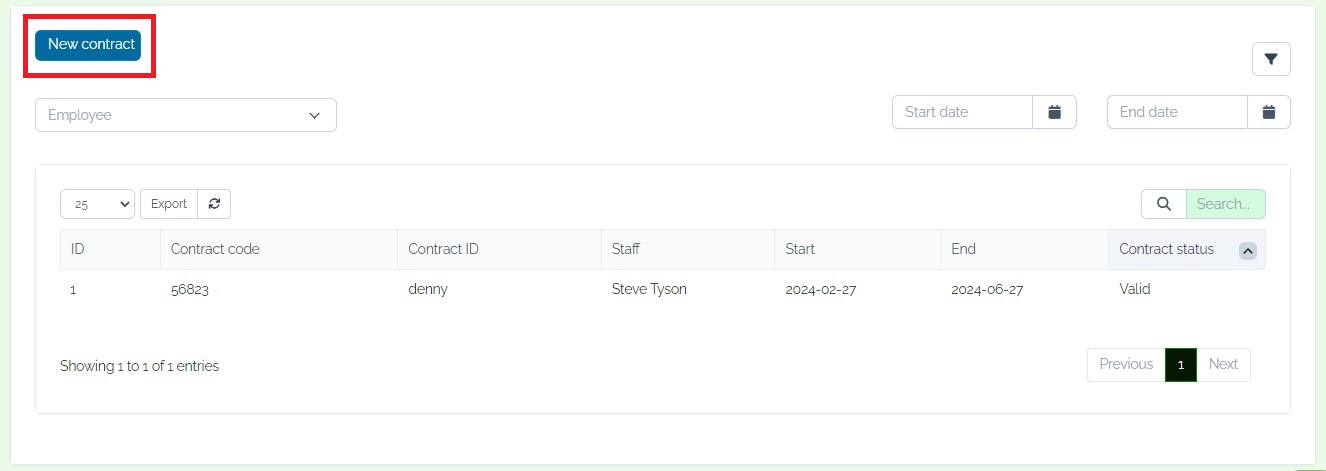This screenshot has width=1326, height=471.
Task: Open contract row for Steve Tyson
Action: 663,289
